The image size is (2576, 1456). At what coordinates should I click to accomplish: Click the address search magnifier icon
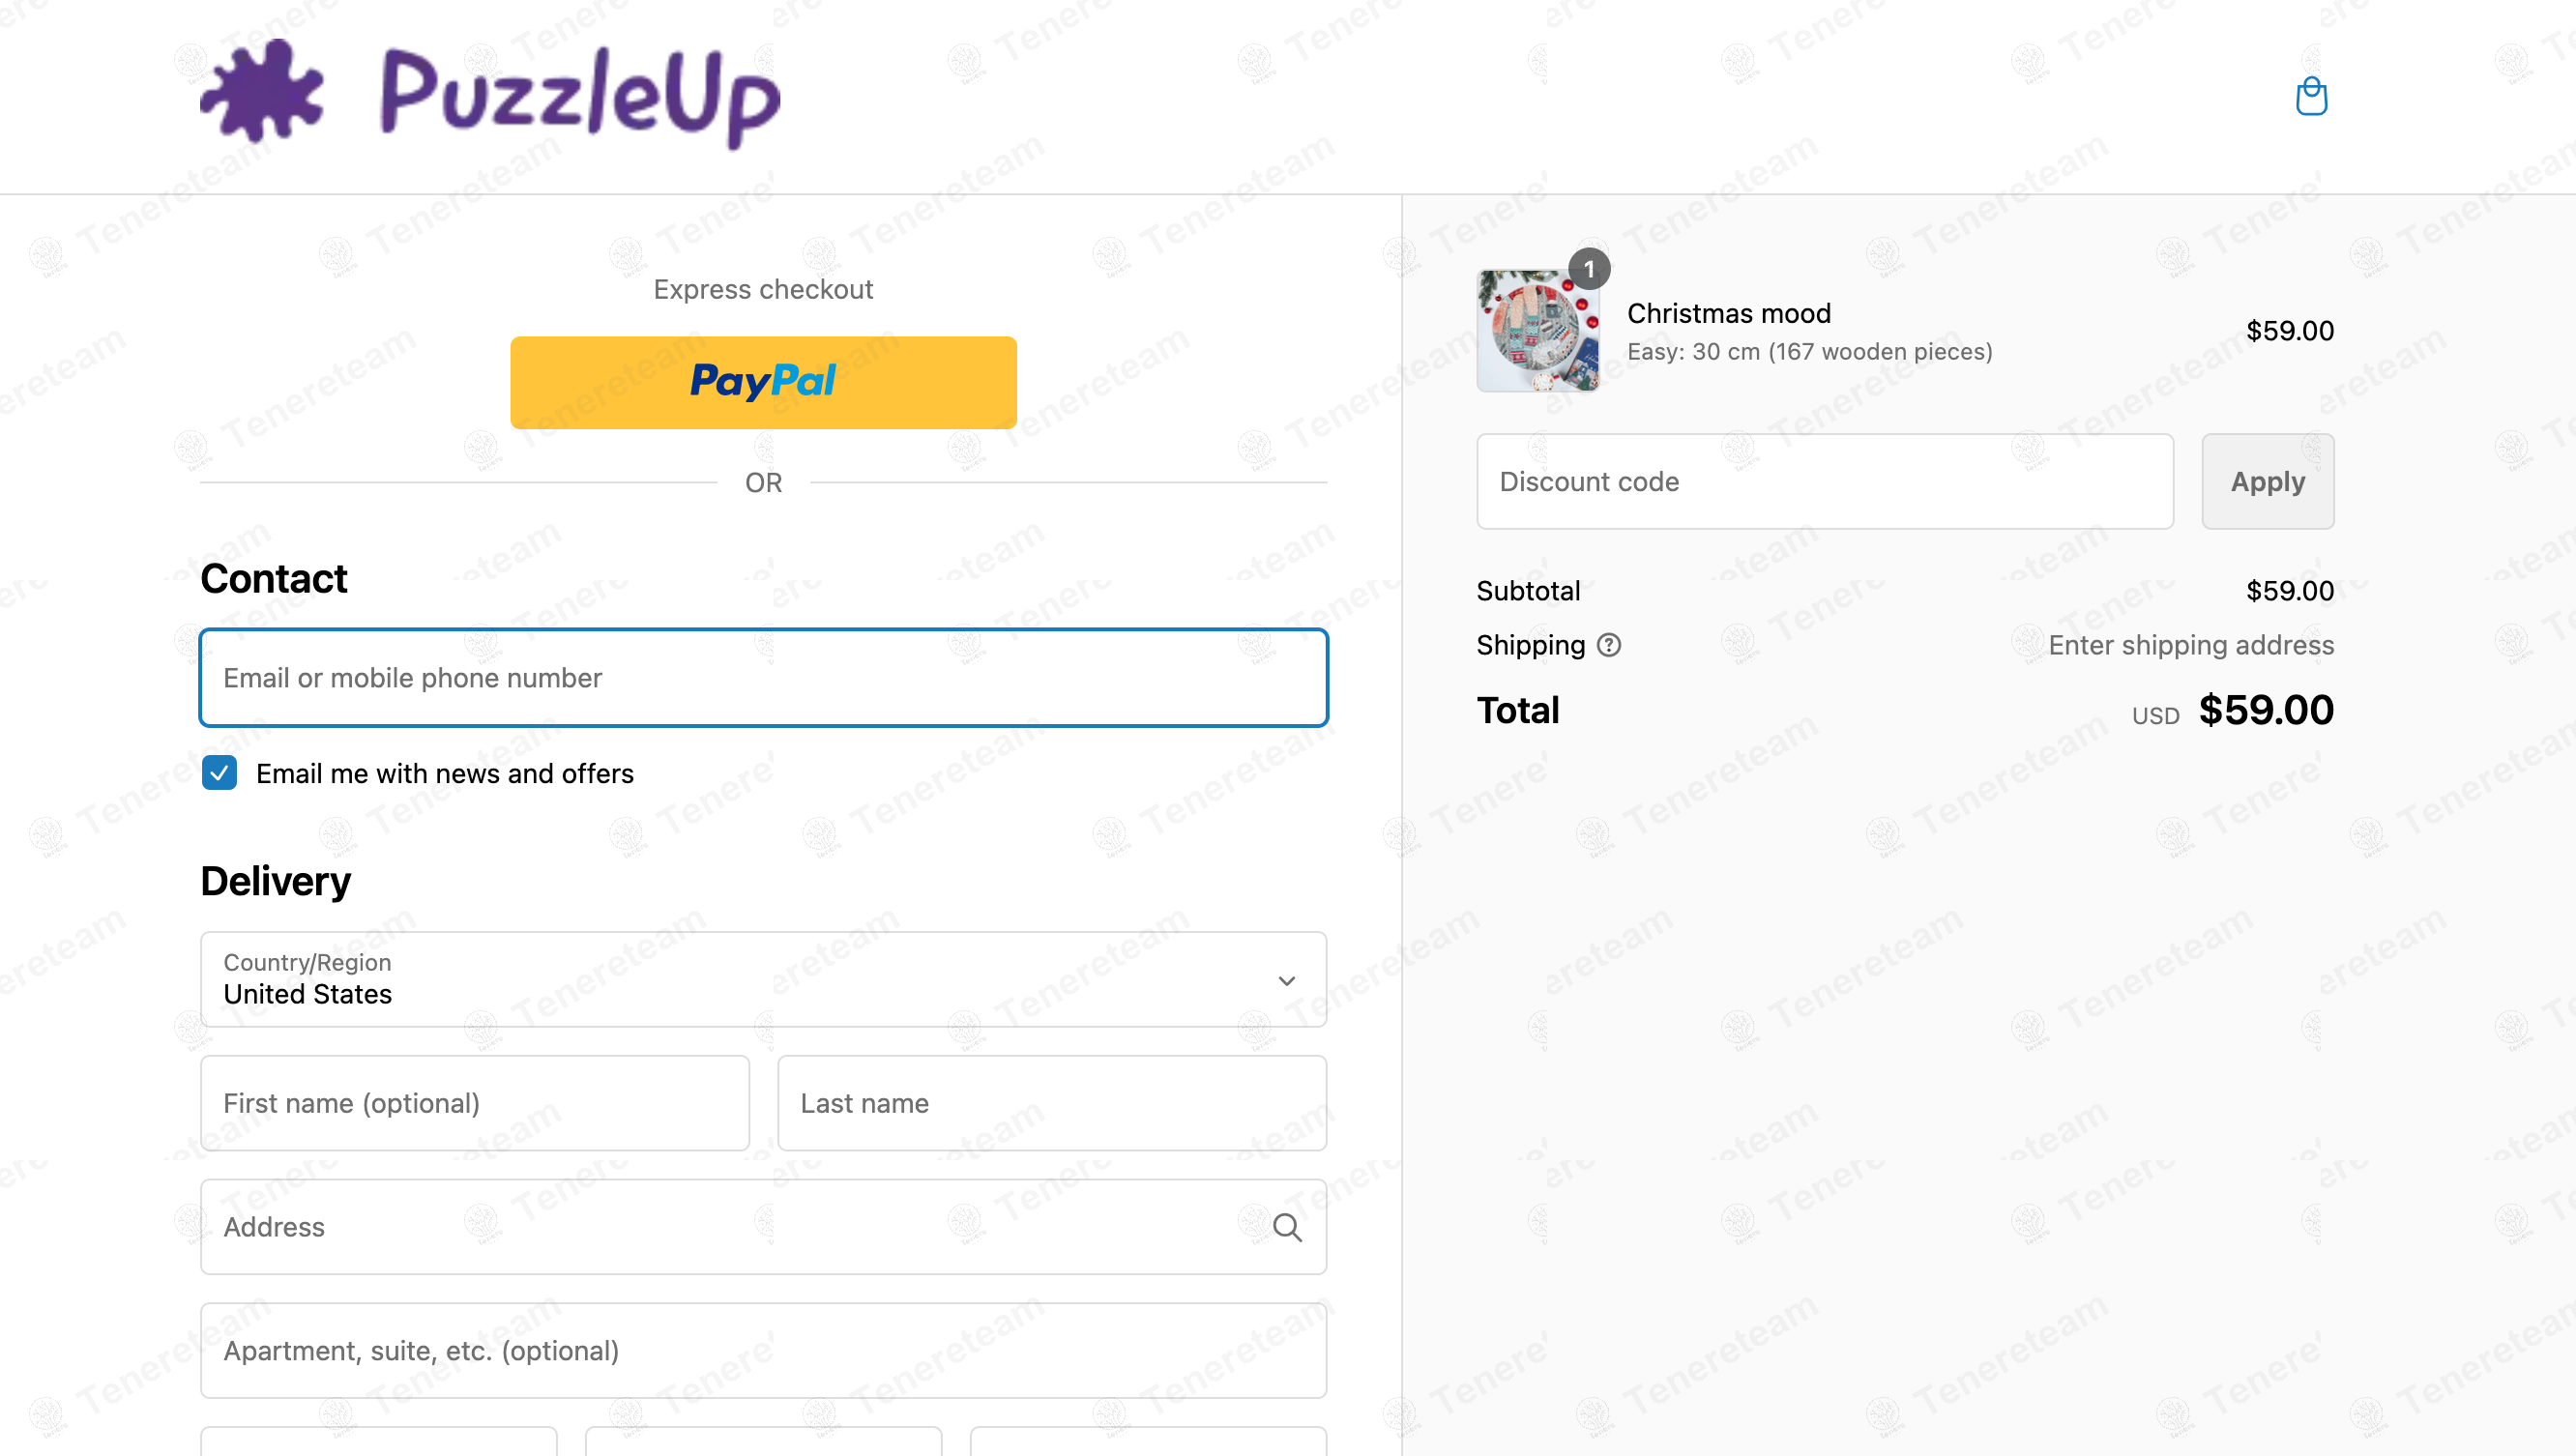tap(1287, 1227)
